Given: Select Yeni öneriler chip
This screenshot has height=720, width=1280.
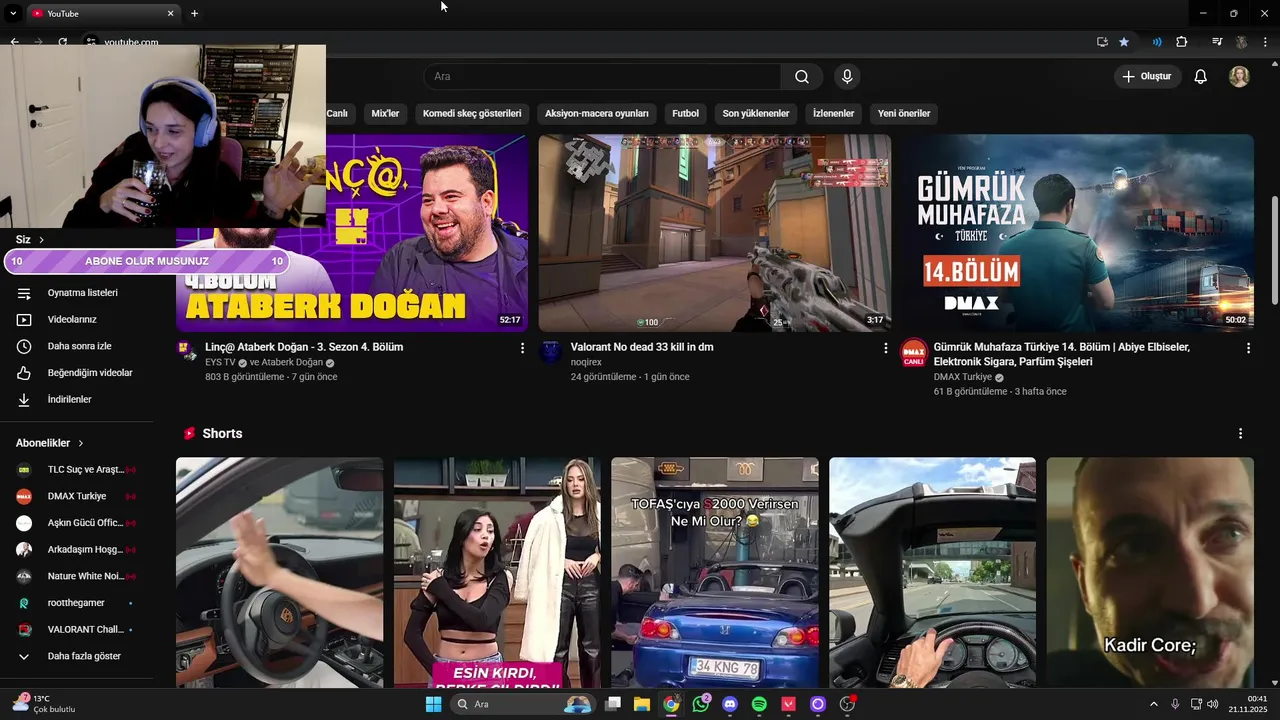Looking at the screenshot, I should click(904, 113).
